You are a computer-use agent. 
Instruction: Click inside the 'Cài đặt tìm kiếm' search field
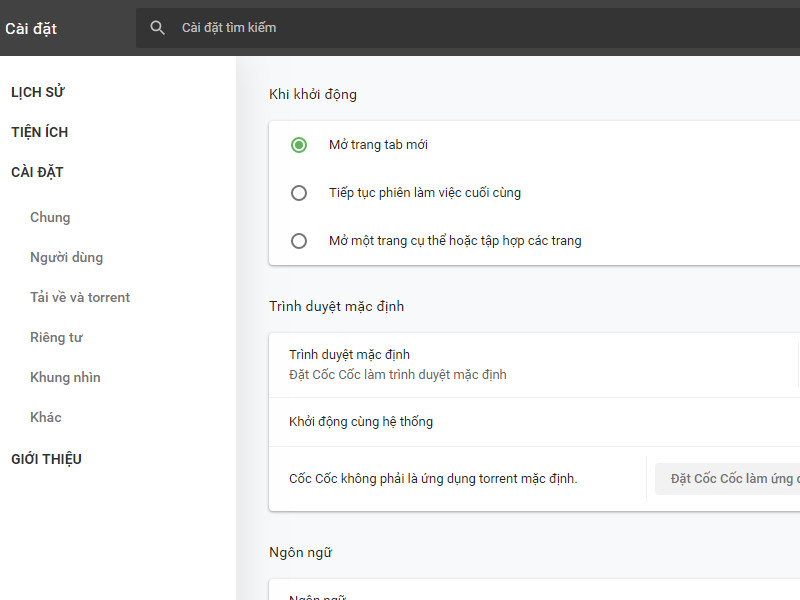click(300, 27)
